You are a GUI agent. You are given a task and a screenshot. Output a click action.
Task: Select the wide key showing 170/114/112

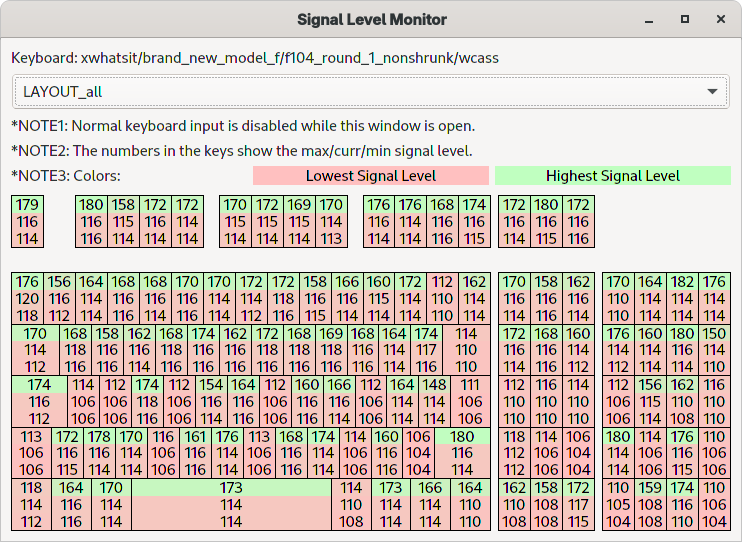pyautogui.click(x=35, y=350)
